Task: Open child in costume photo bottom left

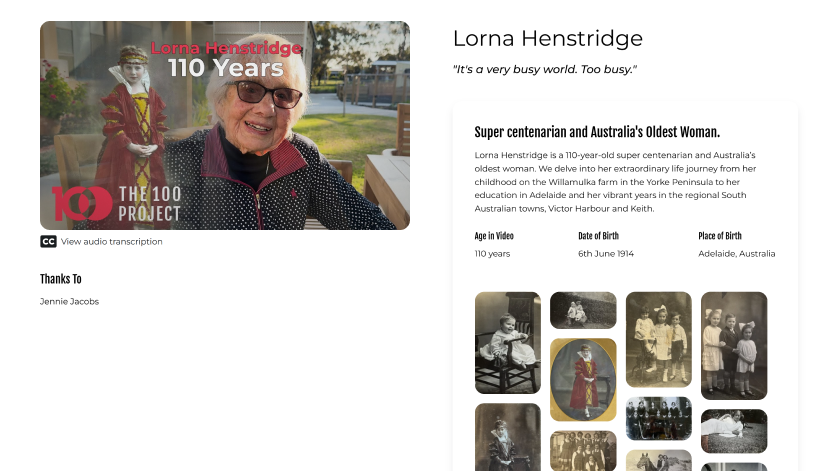Action: pyautogui.click(x=508, y=437)
